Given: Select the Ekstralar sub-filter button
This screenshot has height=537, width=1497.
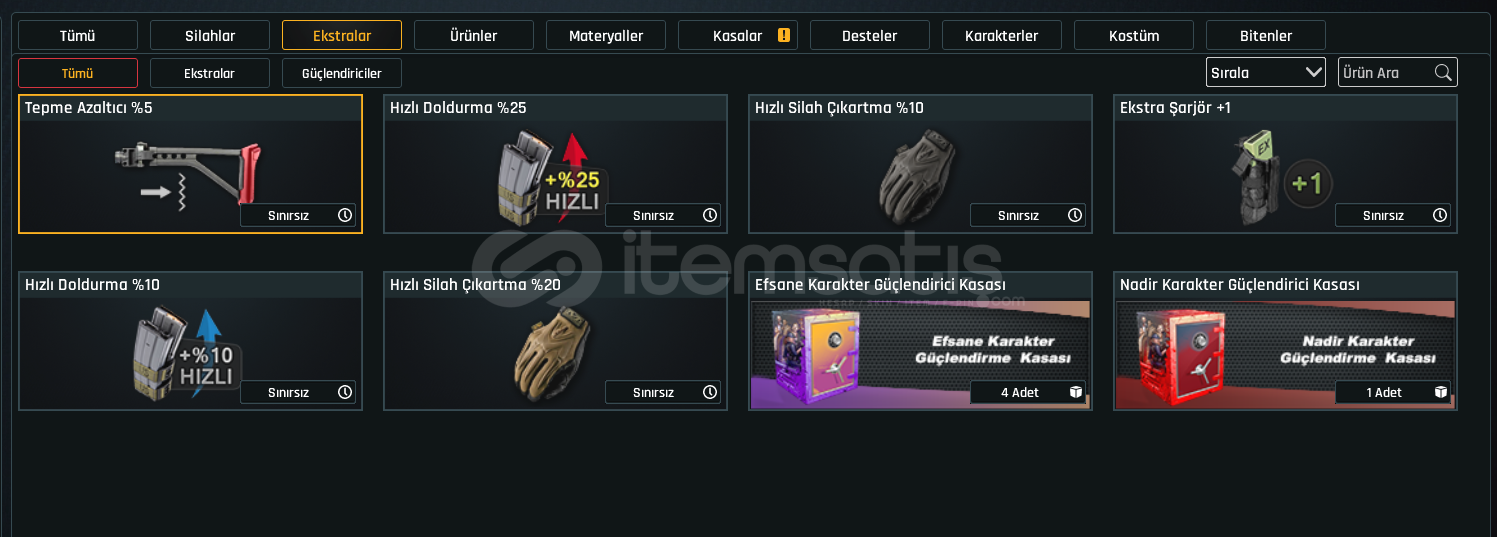Looking at the screenshot, I should (x=210, y=73).
